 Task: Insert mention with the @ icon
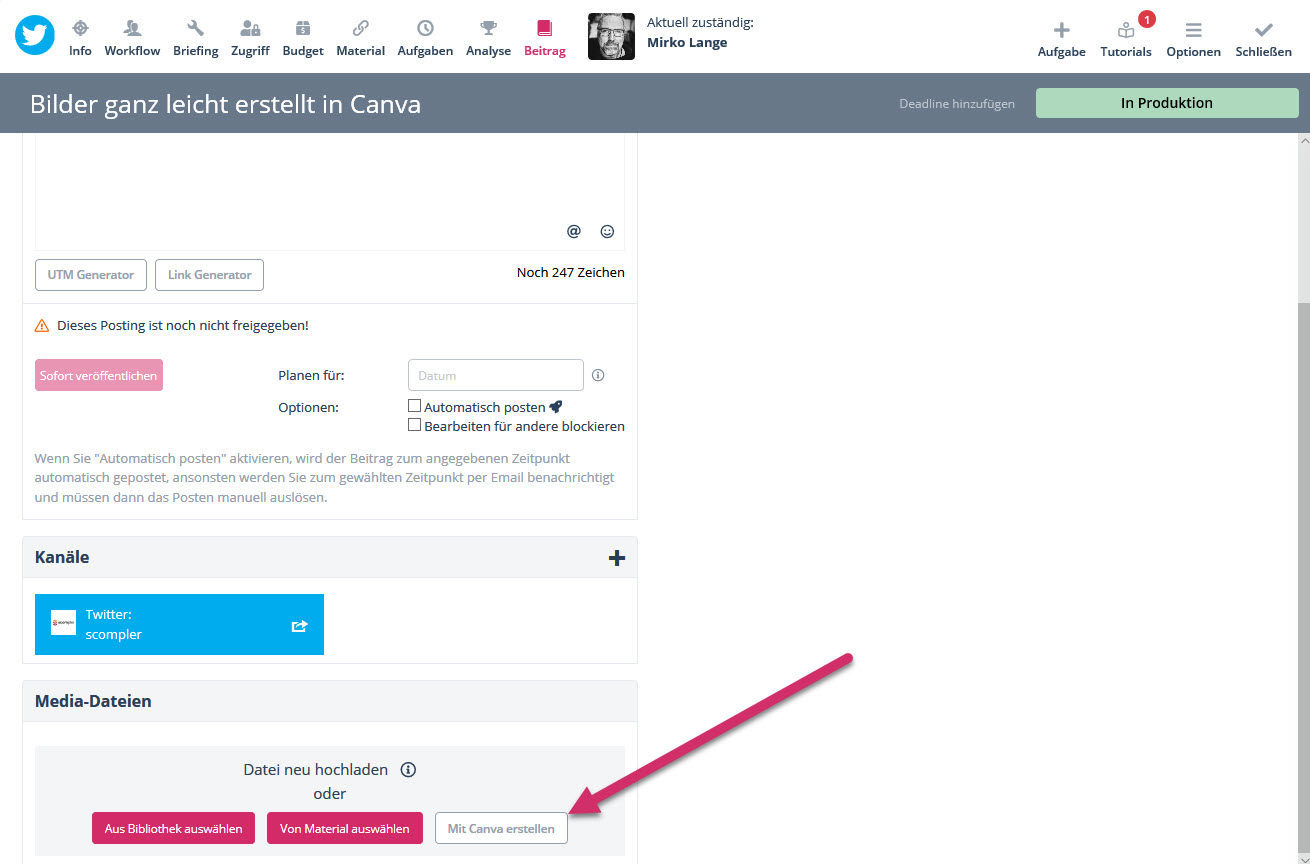573,231
